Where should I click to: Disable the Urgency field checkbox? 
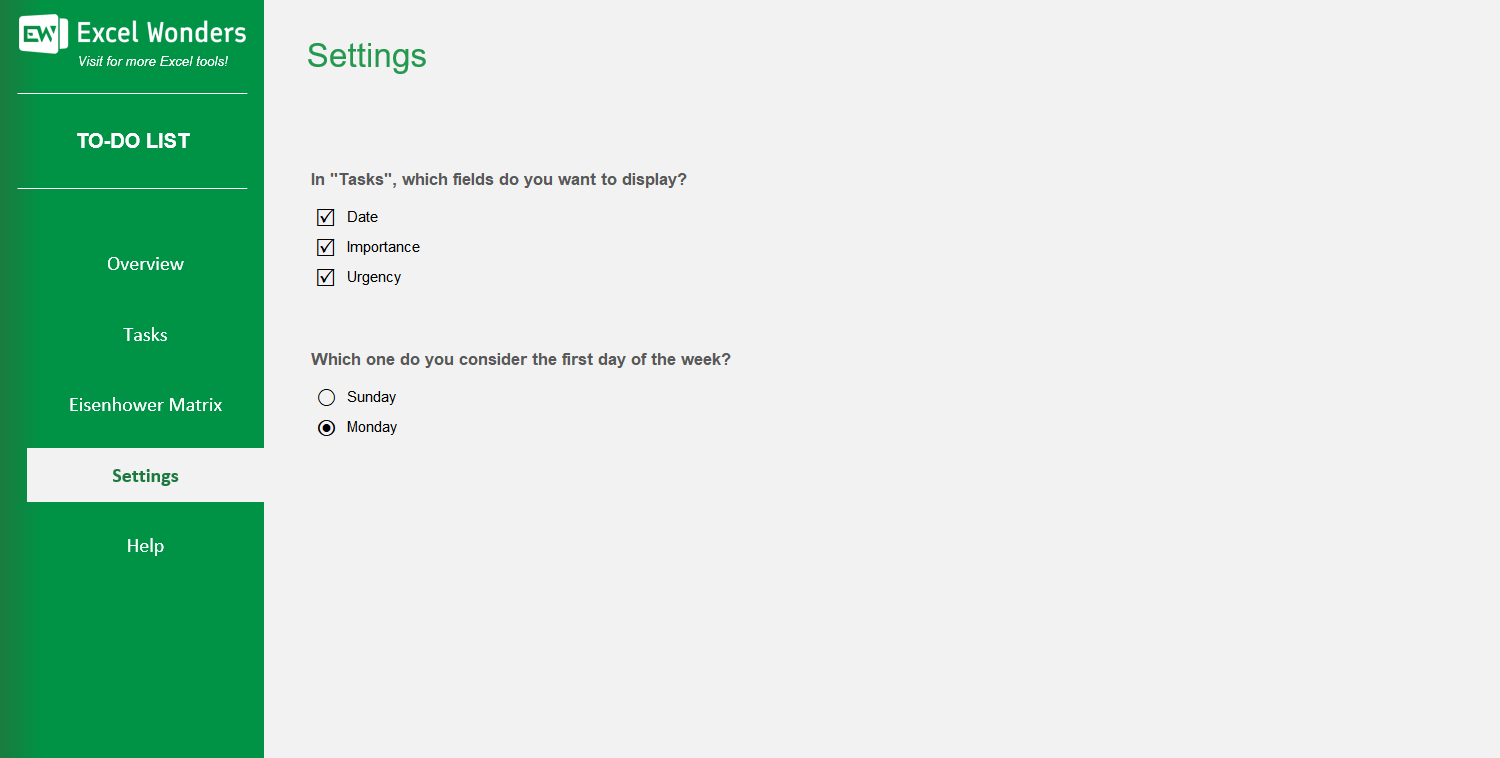point(326,277)
